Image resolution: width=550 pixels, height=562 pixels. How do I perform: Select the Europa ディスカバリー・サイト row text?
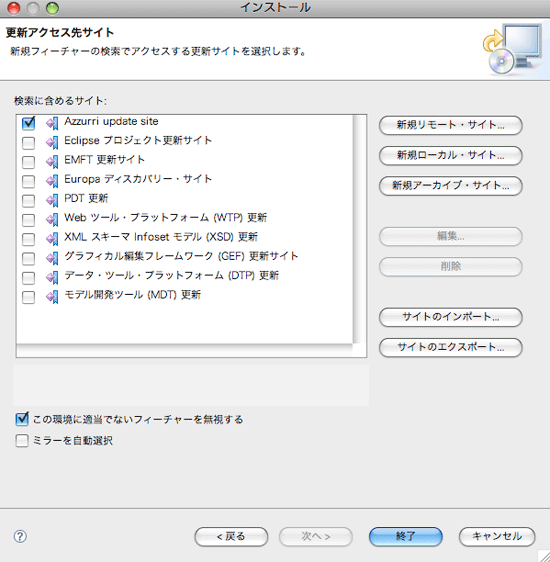pyautogui.click(x=138, y=179)
